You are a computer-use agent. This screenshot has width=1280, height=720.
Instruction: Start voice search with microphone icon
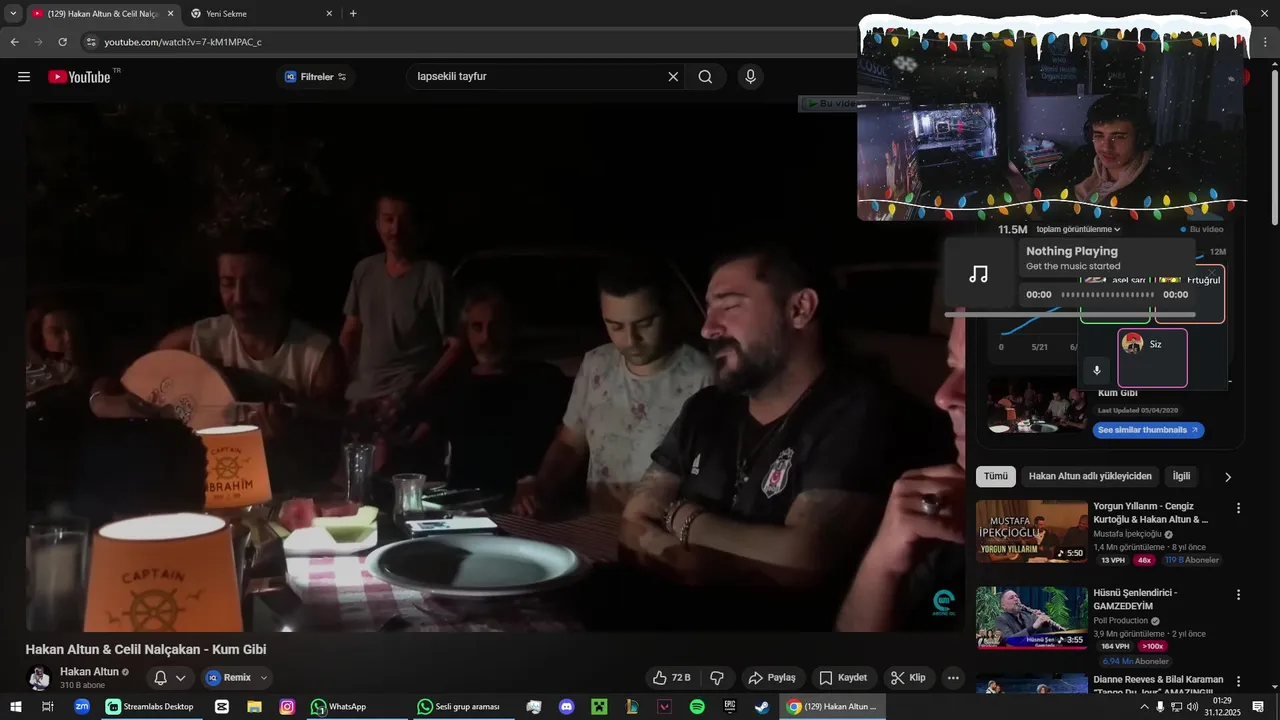750,77
